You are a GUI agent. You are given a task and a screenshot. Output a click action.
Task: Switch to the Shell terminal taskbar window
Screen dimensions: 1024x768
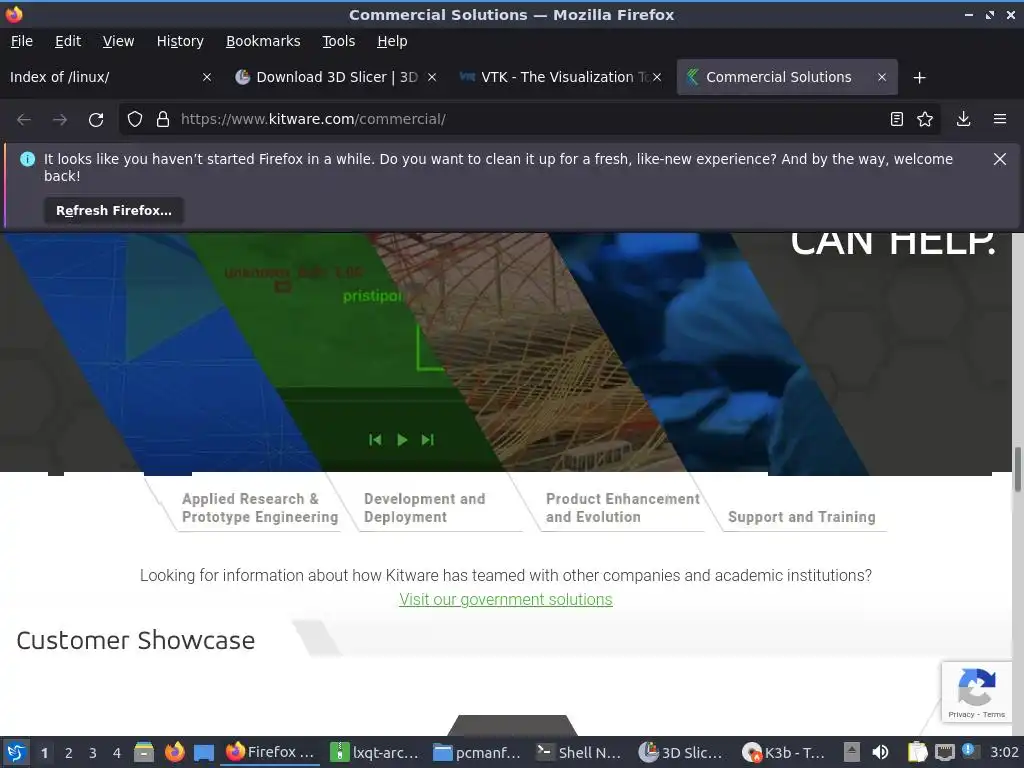[581, 752]
